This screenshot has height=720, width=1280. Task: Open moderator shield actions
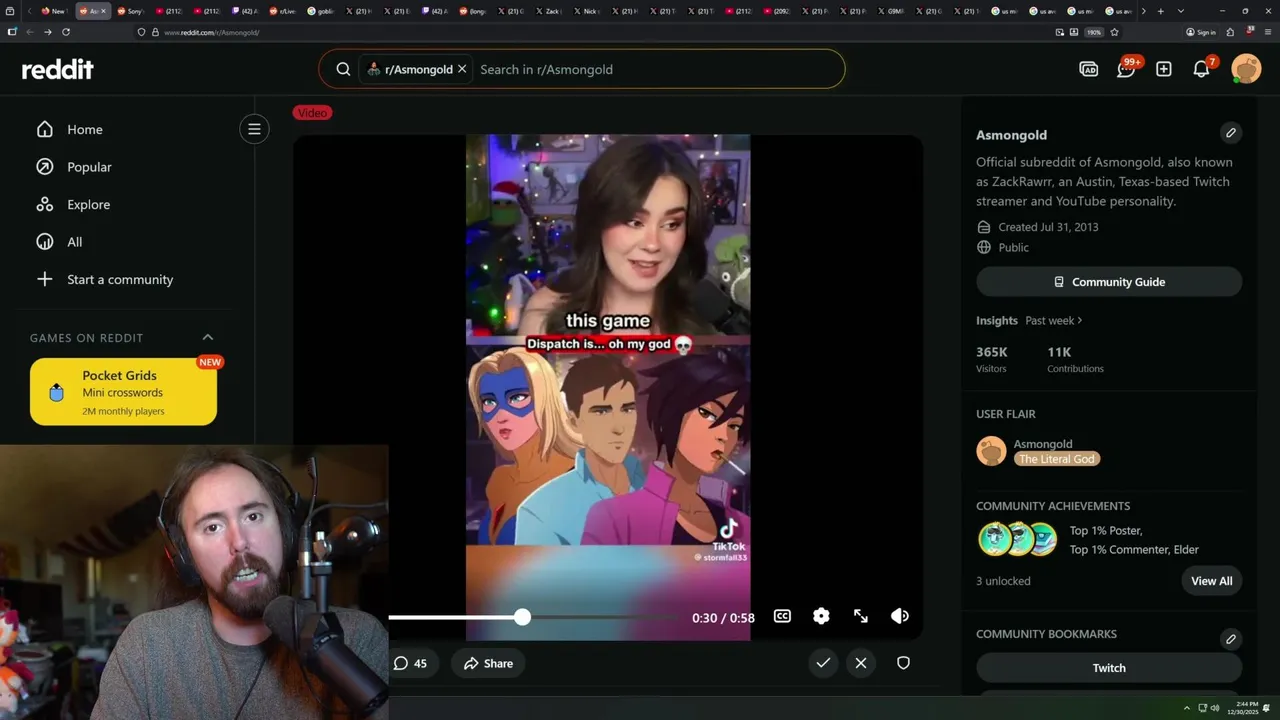tap(903, 662)
